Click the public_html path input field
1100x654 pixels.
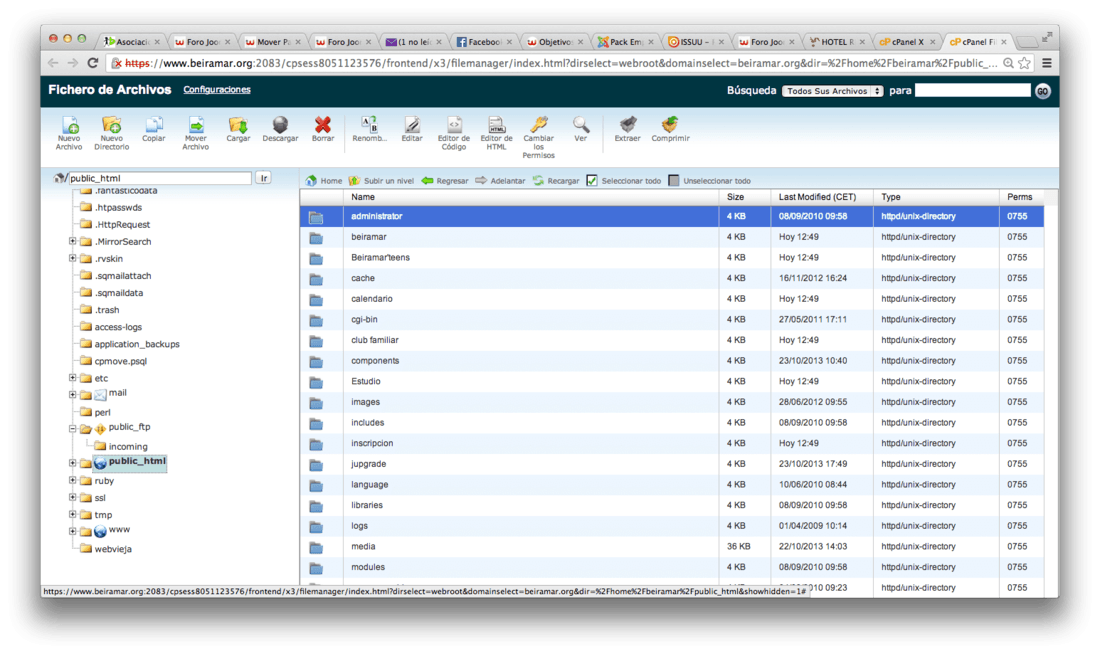click(x=159, y=178)
